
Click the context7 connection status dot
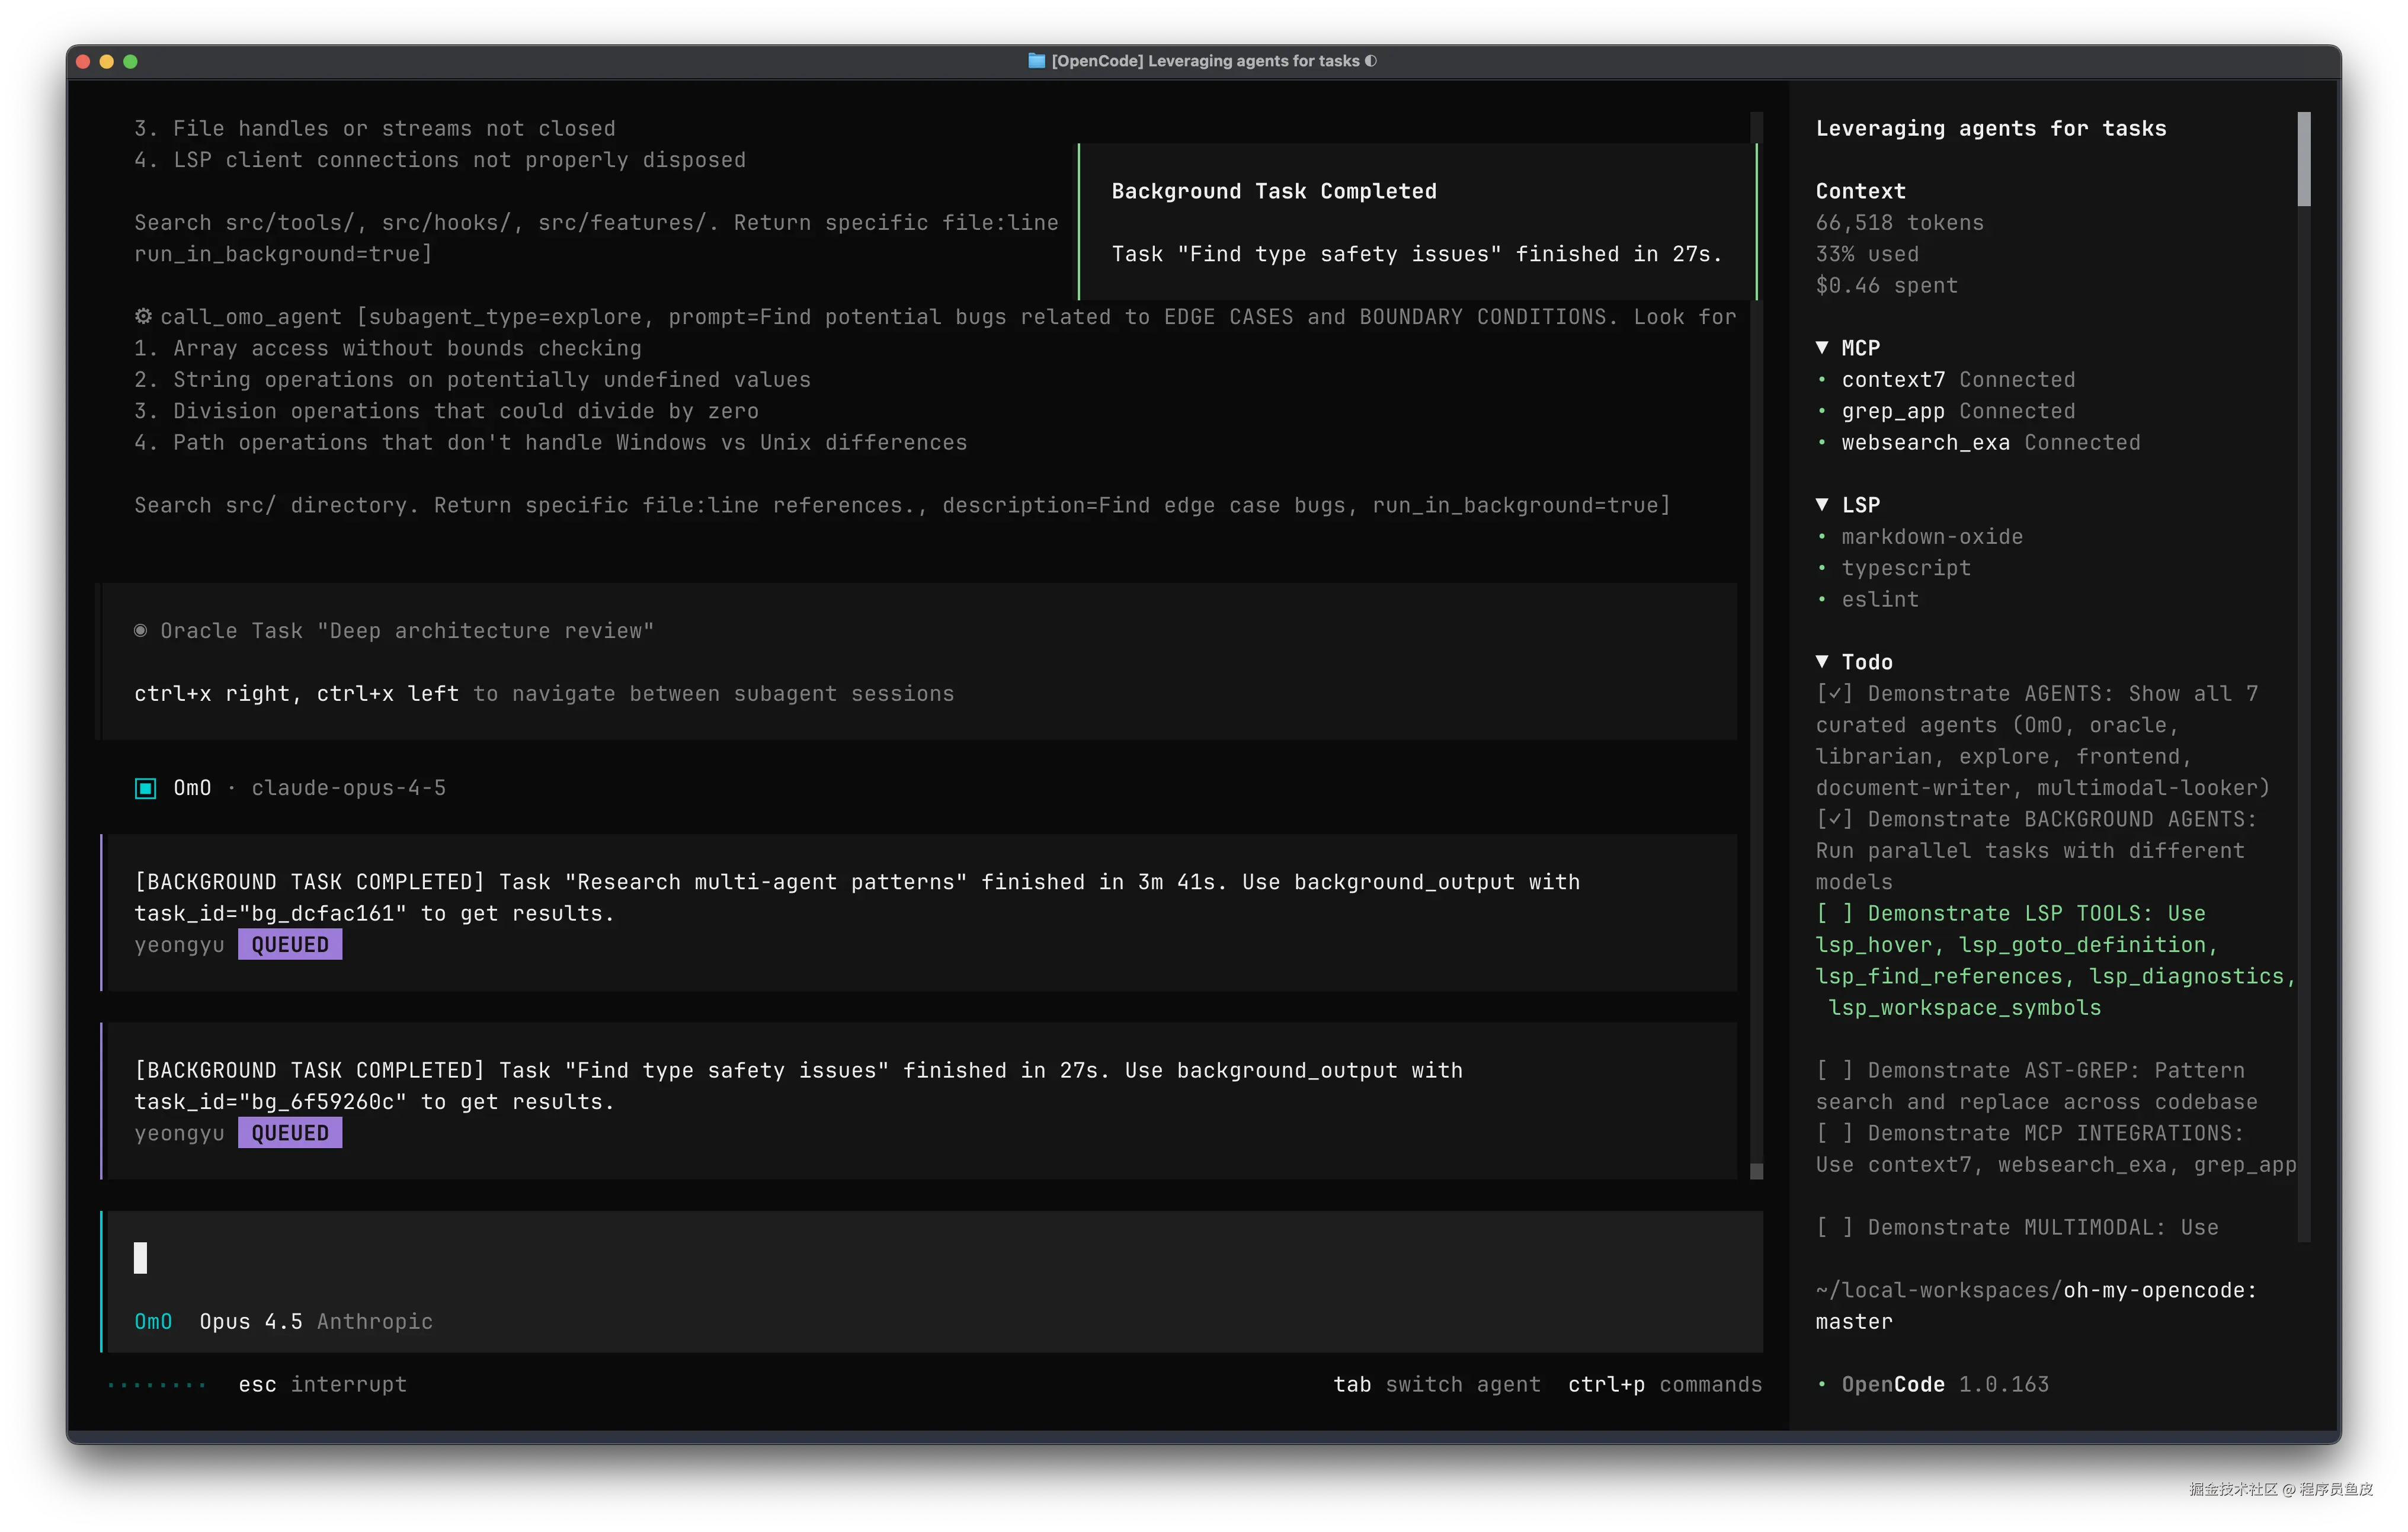click(x=1821, y=380)
